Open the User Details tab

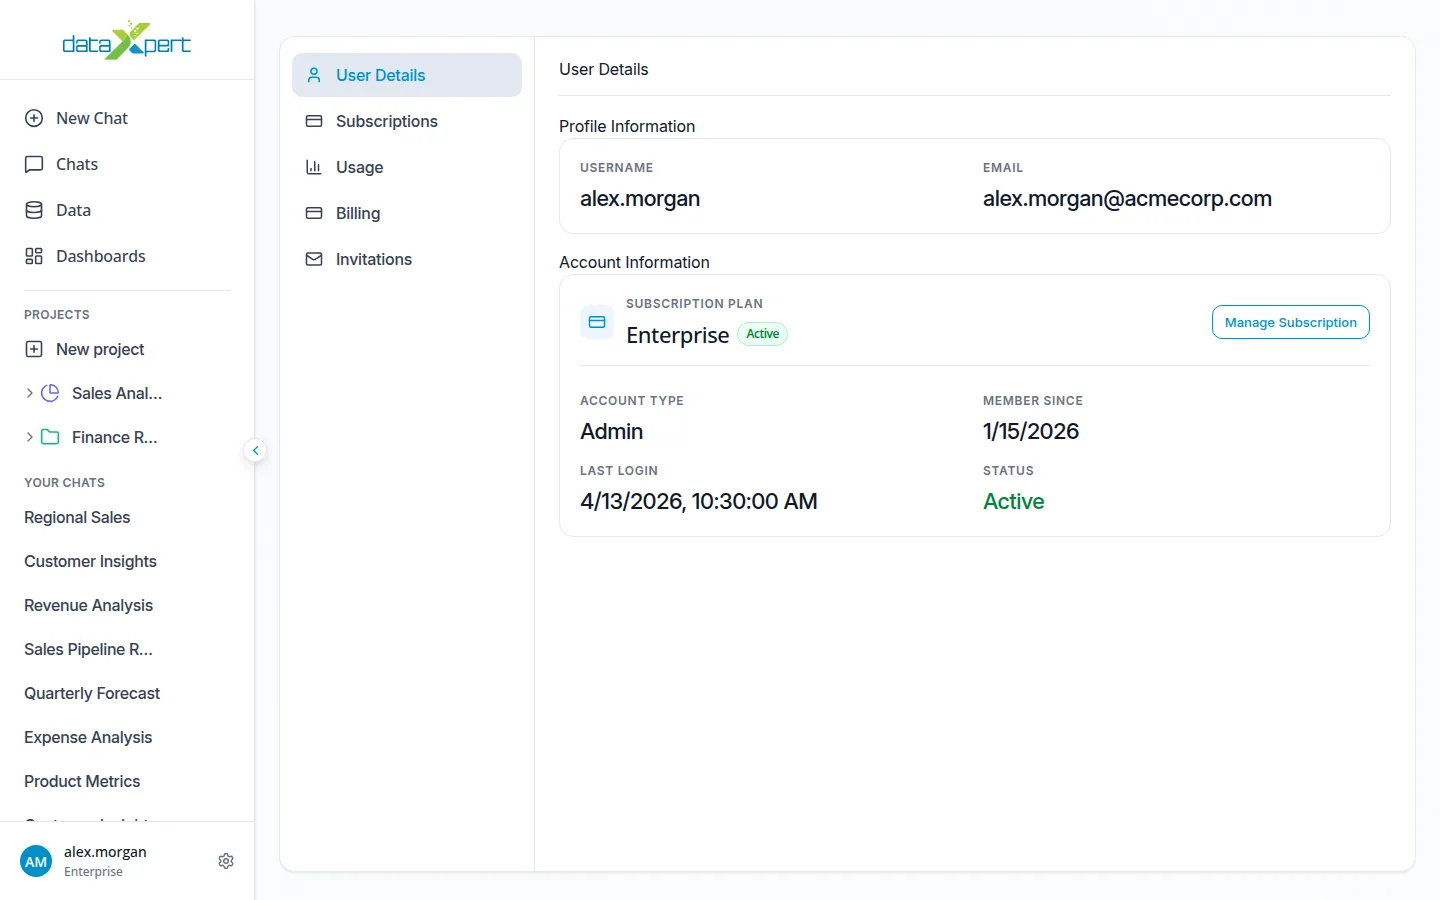[x=407, y=75]
